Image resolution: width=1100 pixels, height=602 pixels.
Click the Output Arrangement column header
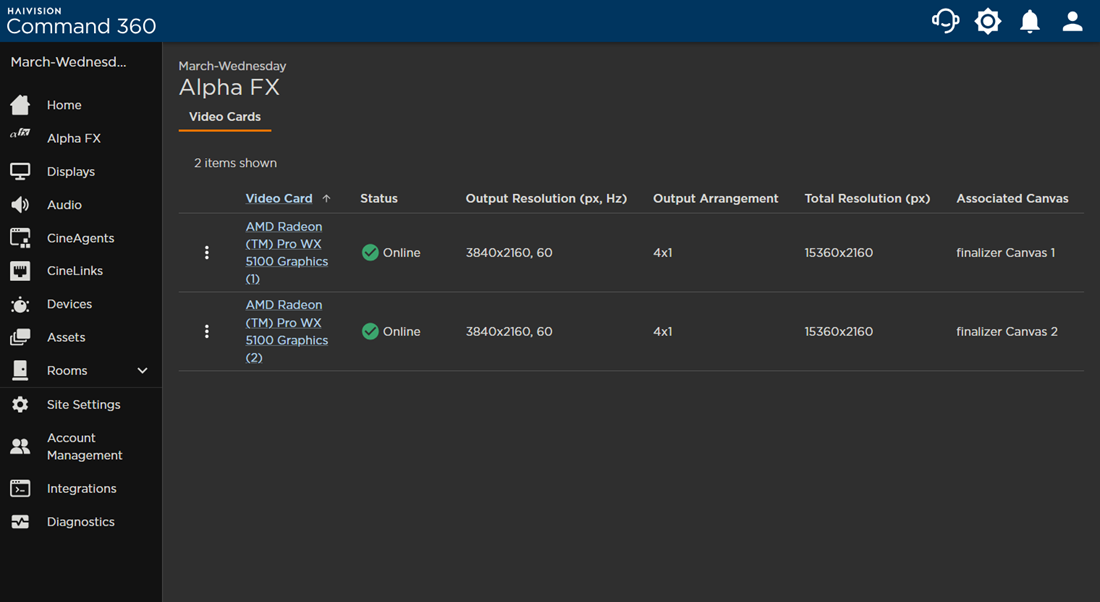click(716, 199)
